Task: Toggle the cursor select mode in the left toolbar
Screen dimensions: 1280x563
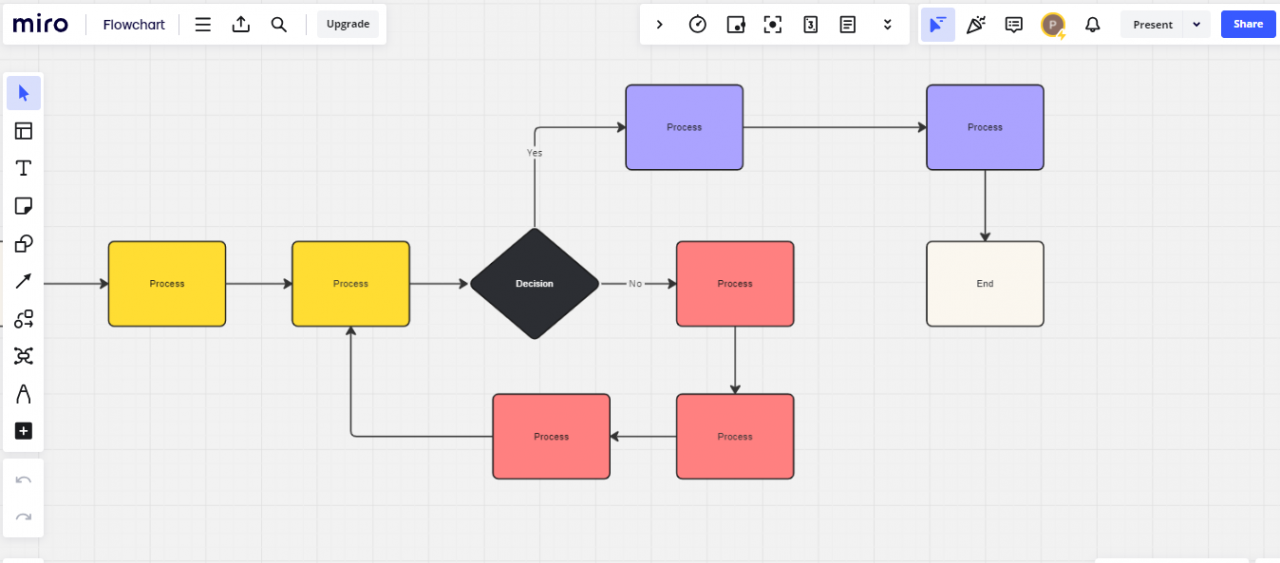Action: pyautogui.click(x=24, y=93)
